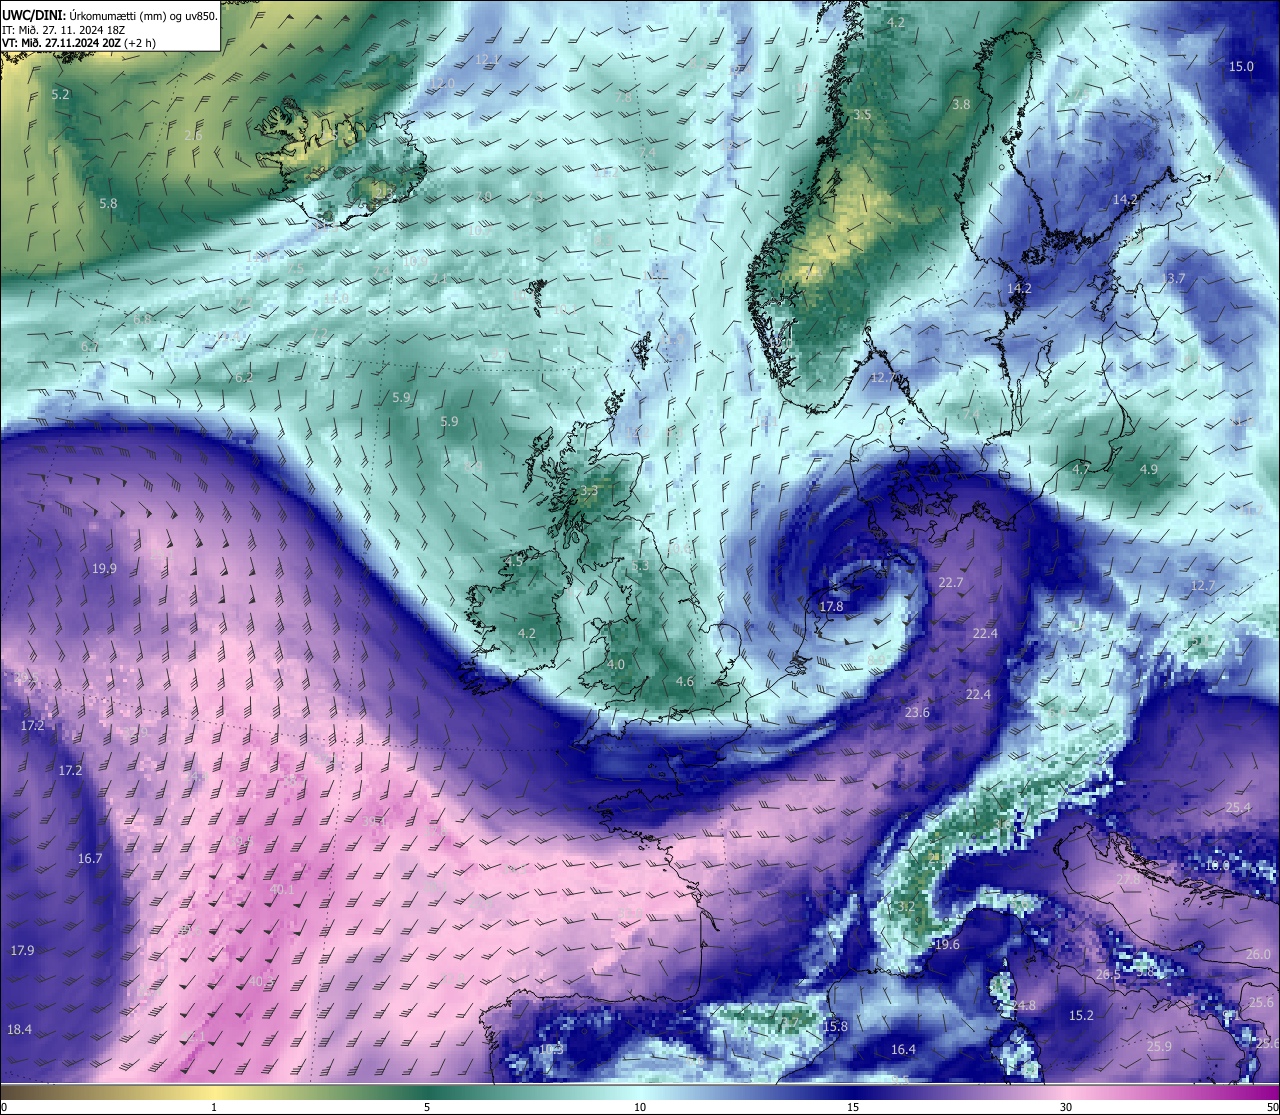Click the '23.6' value on the map
Viewport: 1280px width, 1115px height.
pyautogui.click(x=917, y=712)
